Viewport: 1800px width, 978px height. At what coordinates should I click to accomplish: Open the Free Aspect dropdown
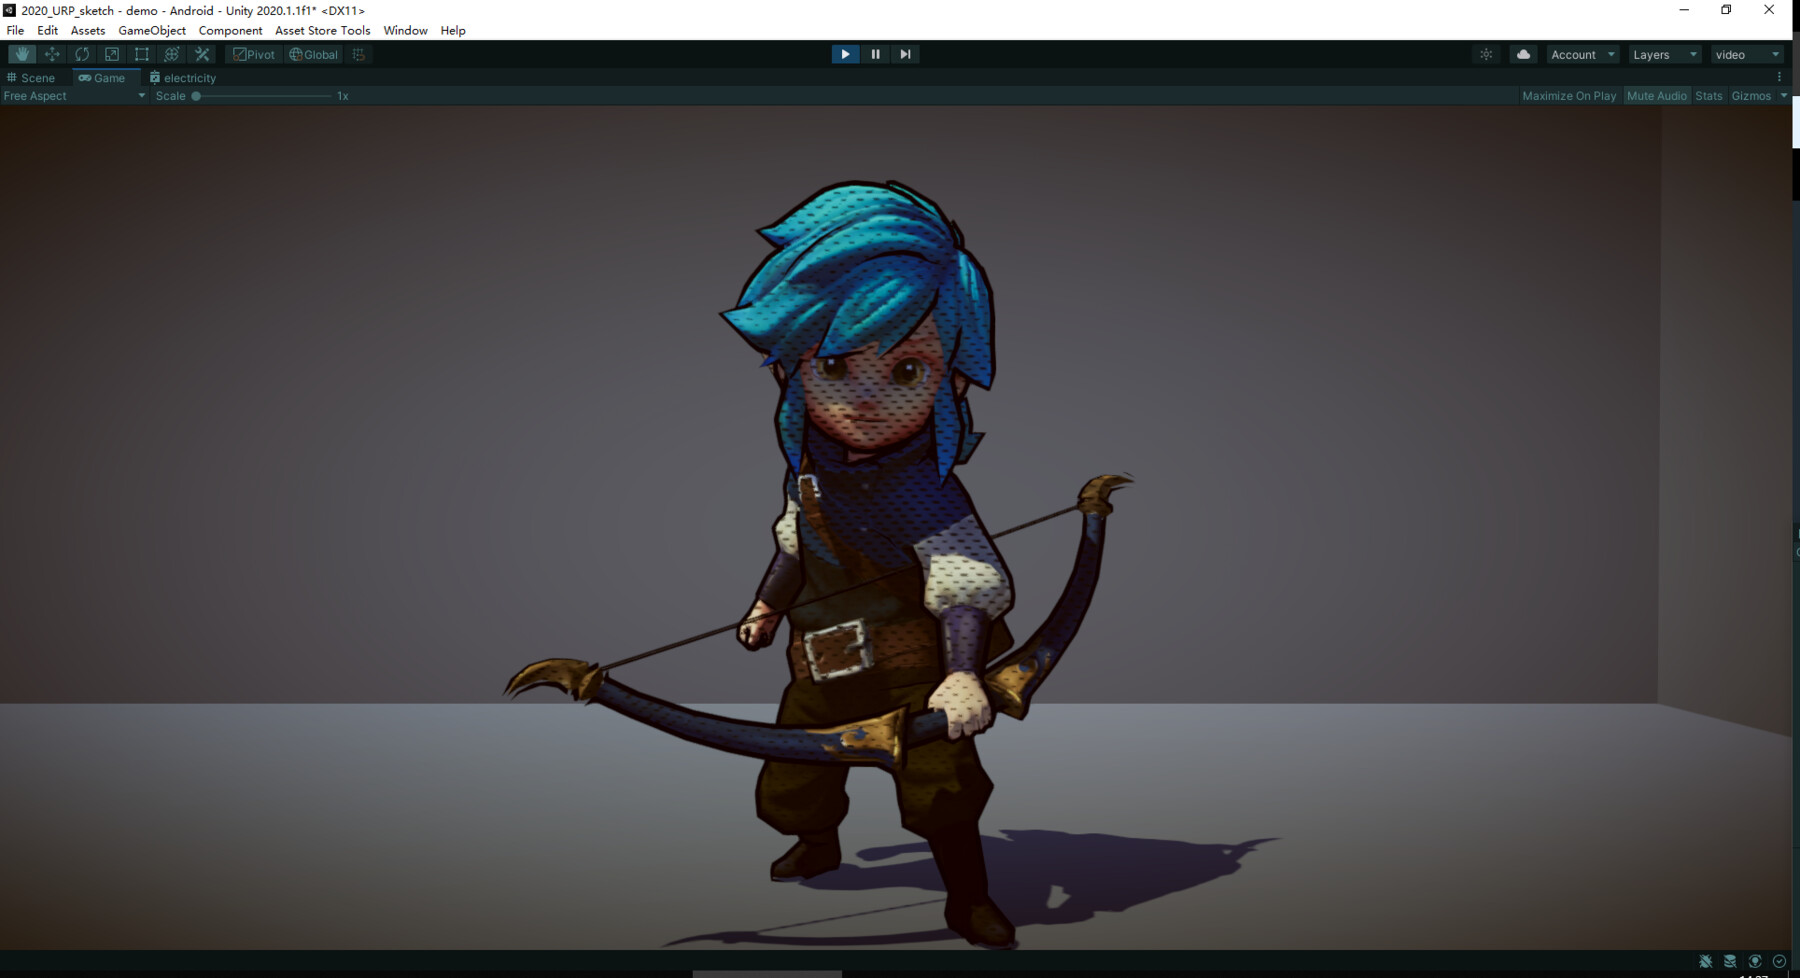(x=72, y=95)
